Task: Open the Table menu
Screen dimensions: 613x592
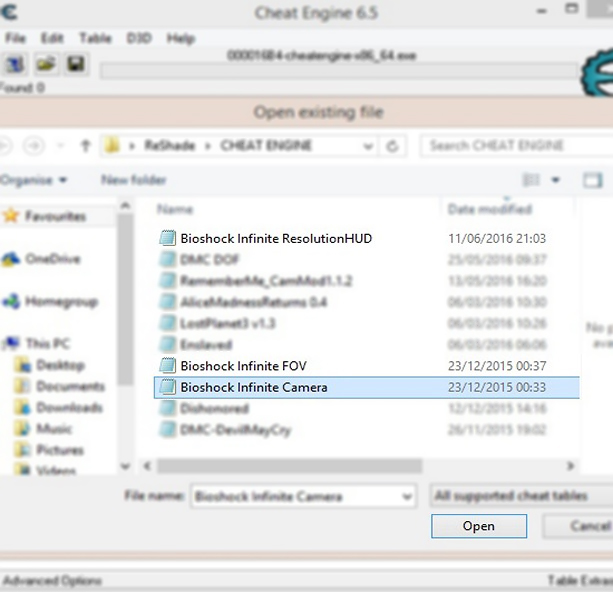Action: 95,38
